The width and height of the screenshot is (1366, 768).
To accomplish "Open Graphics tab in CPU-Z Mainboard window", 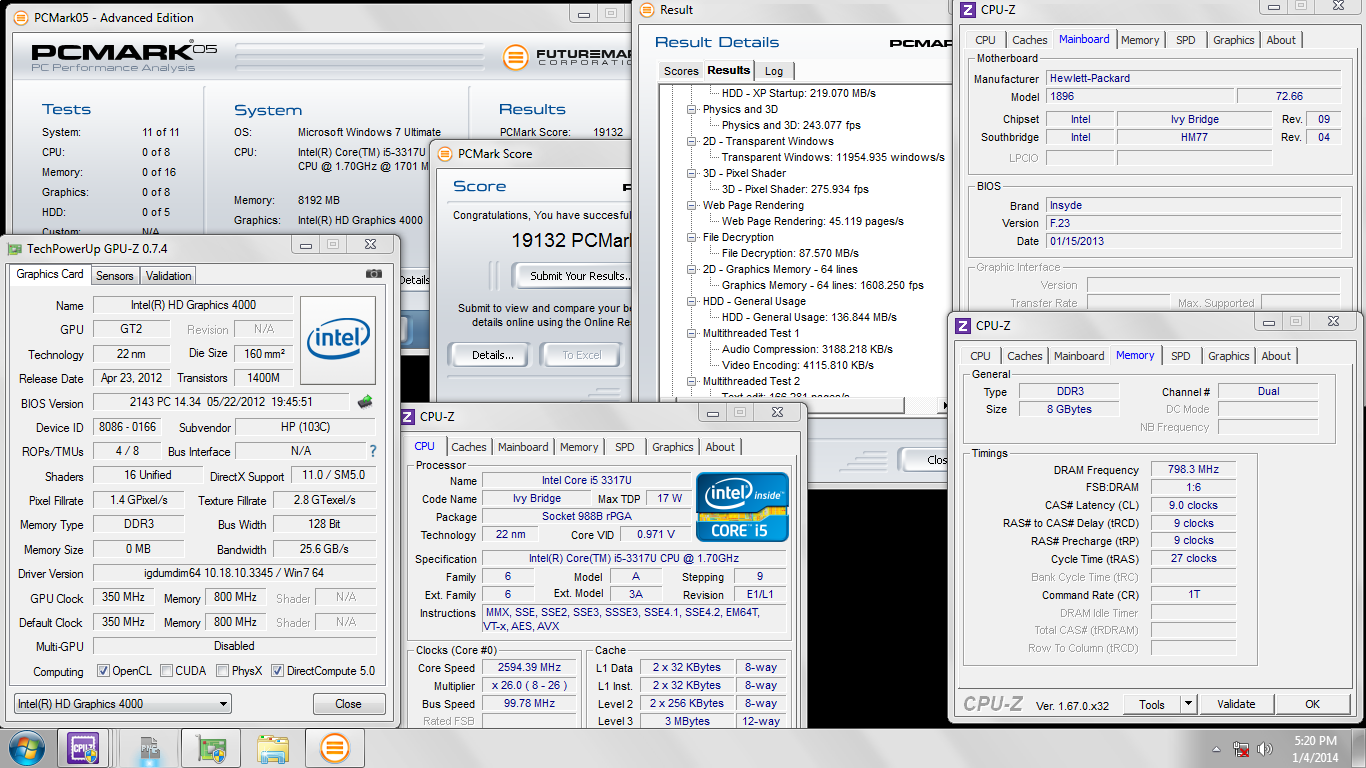I will click(1234, 40).
